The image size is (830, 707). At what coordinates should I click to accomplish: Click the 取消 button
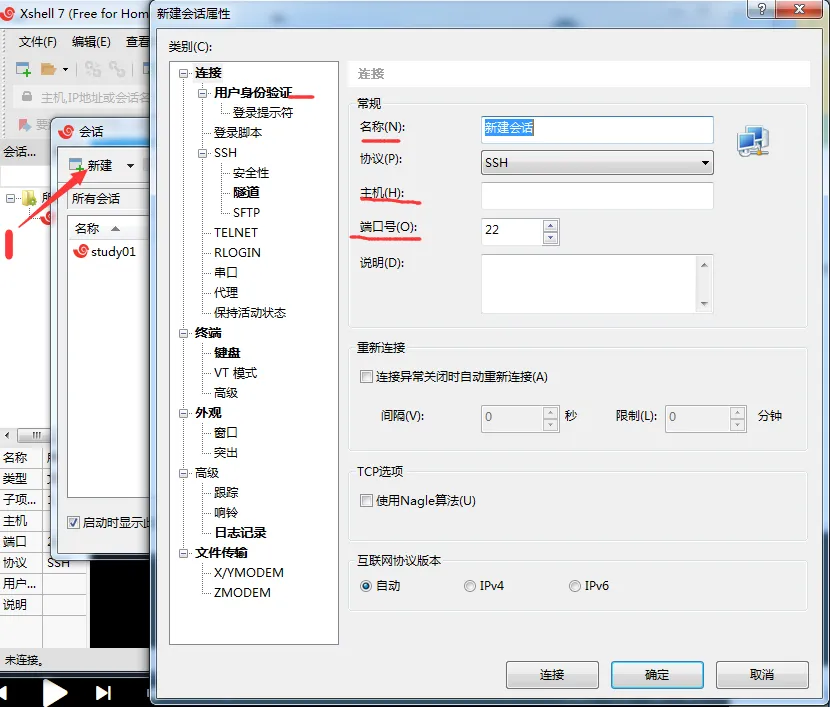761,675
